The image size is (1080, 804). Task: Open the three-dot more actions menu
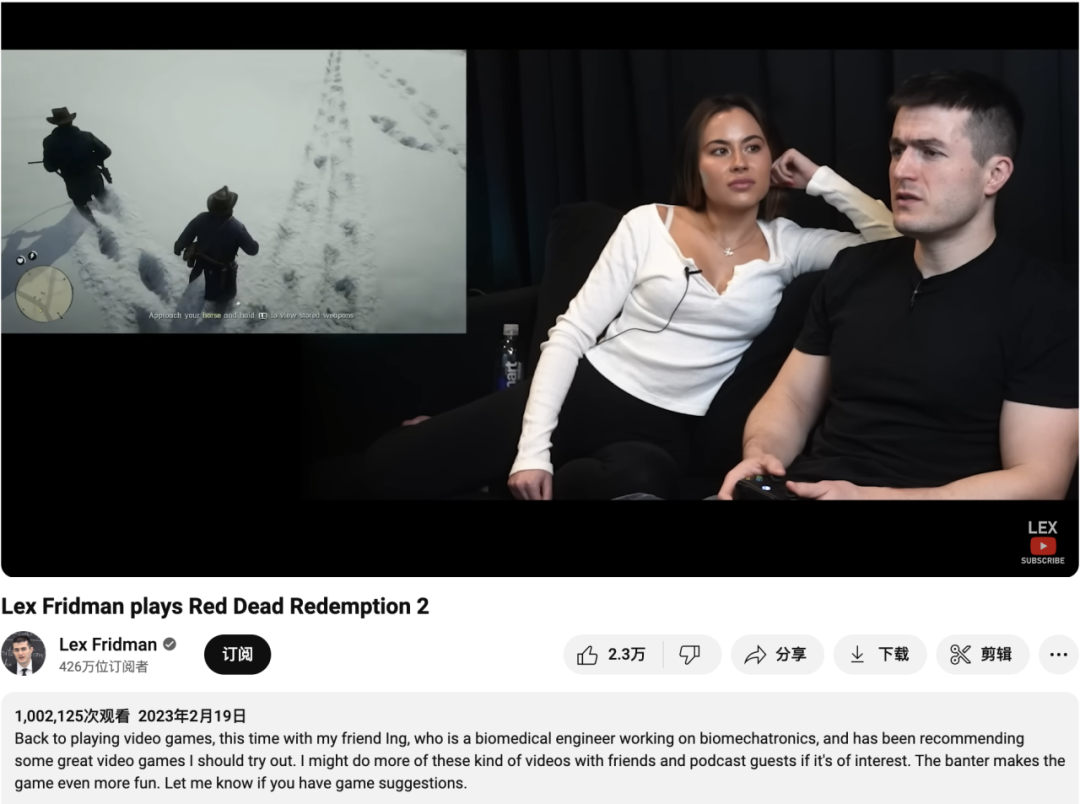[x=1059, y=654]
